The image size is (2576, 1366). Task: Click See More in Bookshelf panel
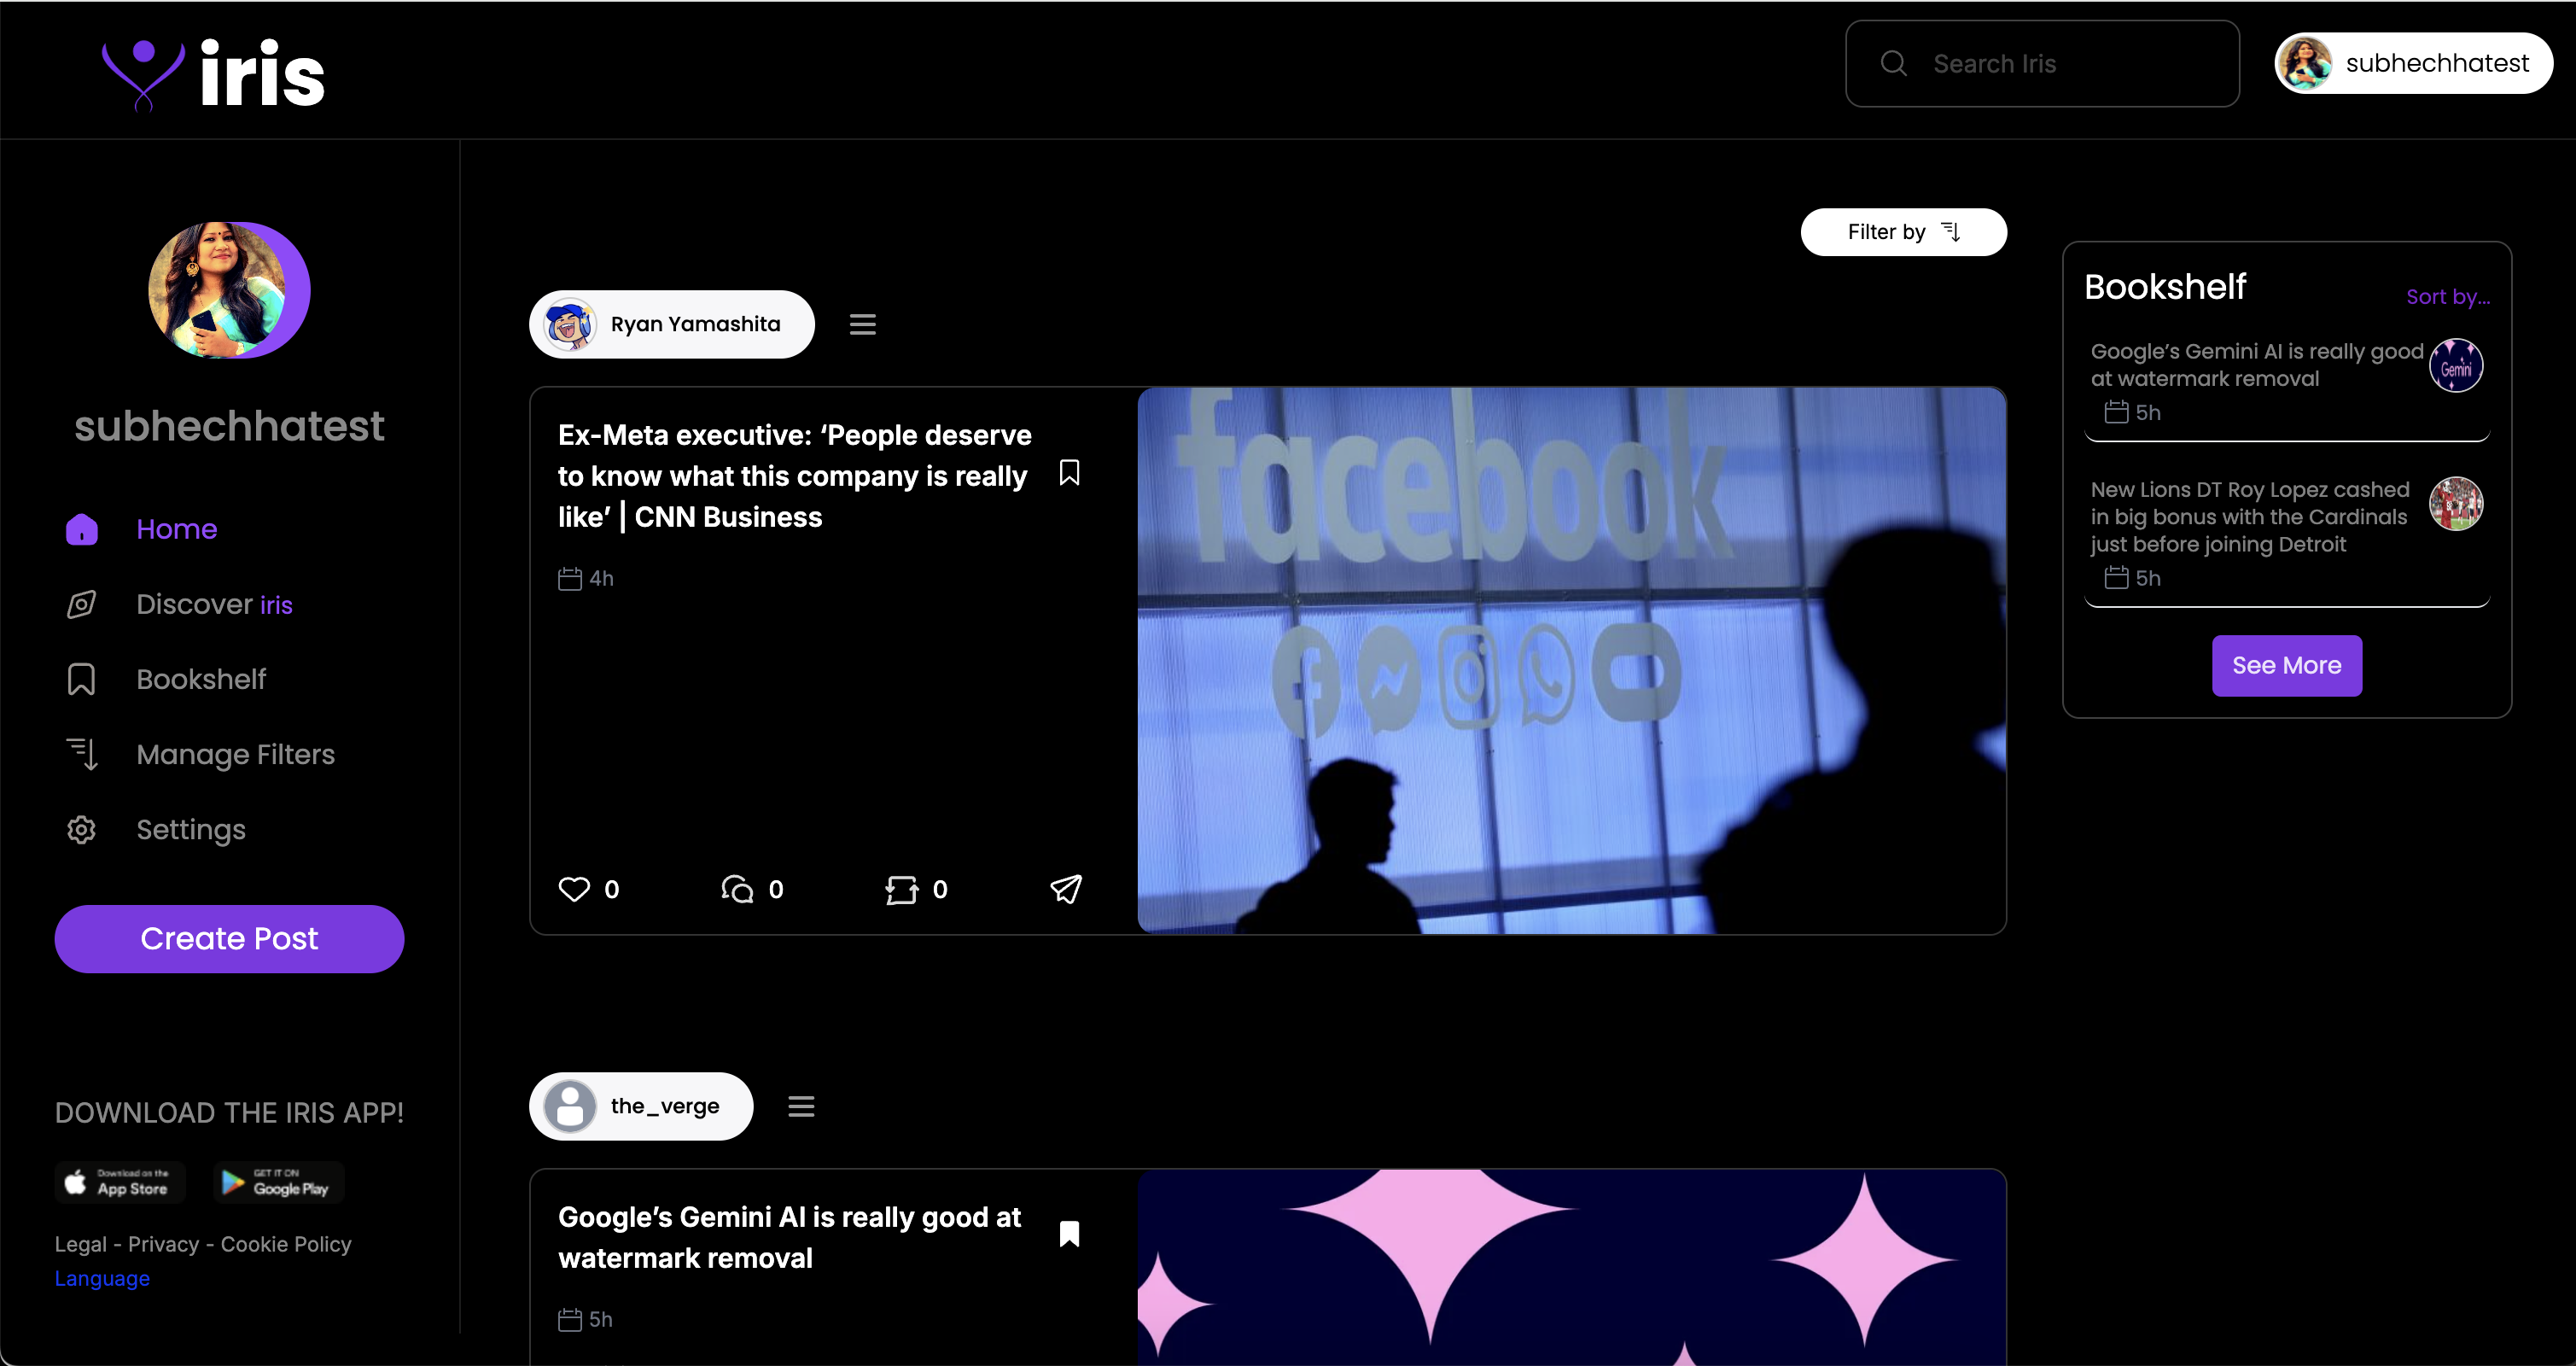coord(2286,665)
